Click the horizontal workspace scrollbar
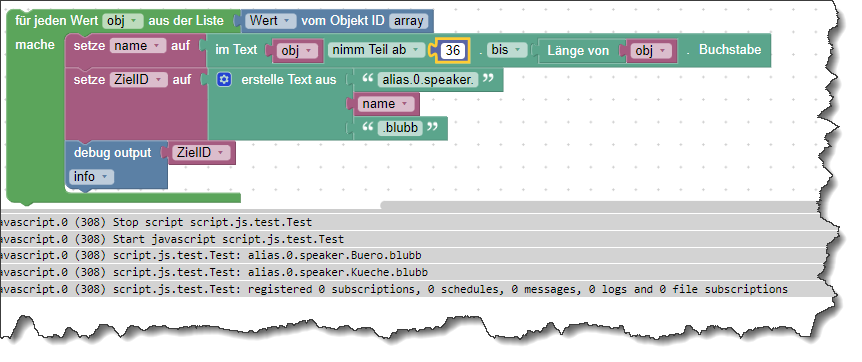 (599, 205)
